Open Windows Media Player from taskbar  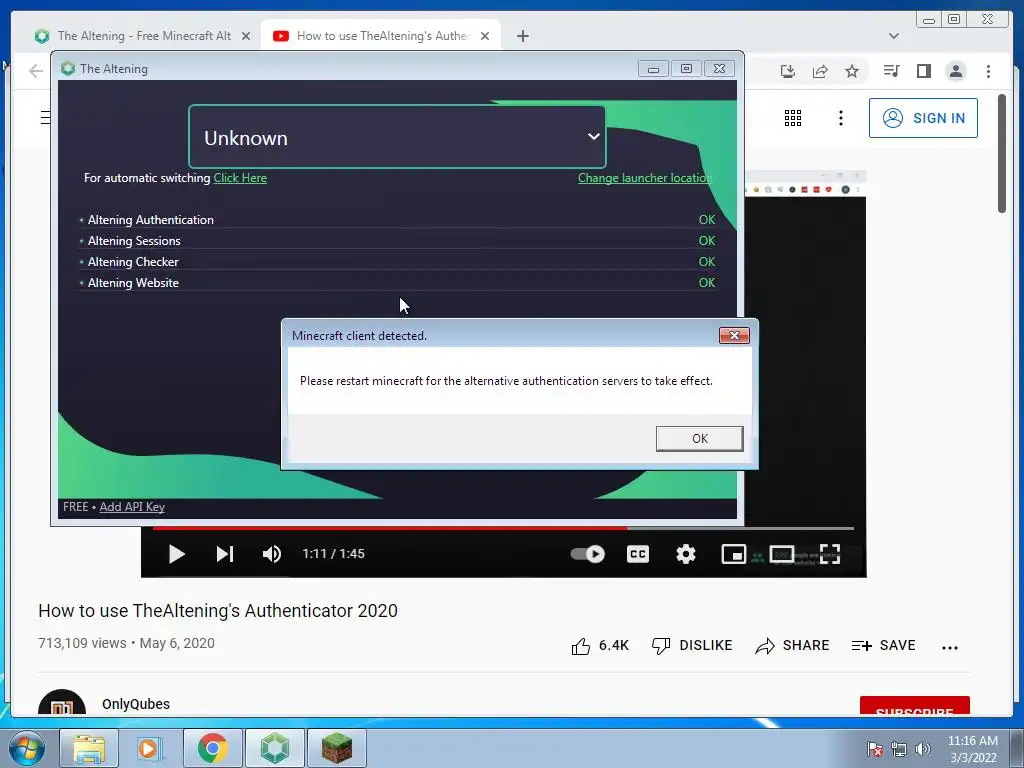point(148,748)
